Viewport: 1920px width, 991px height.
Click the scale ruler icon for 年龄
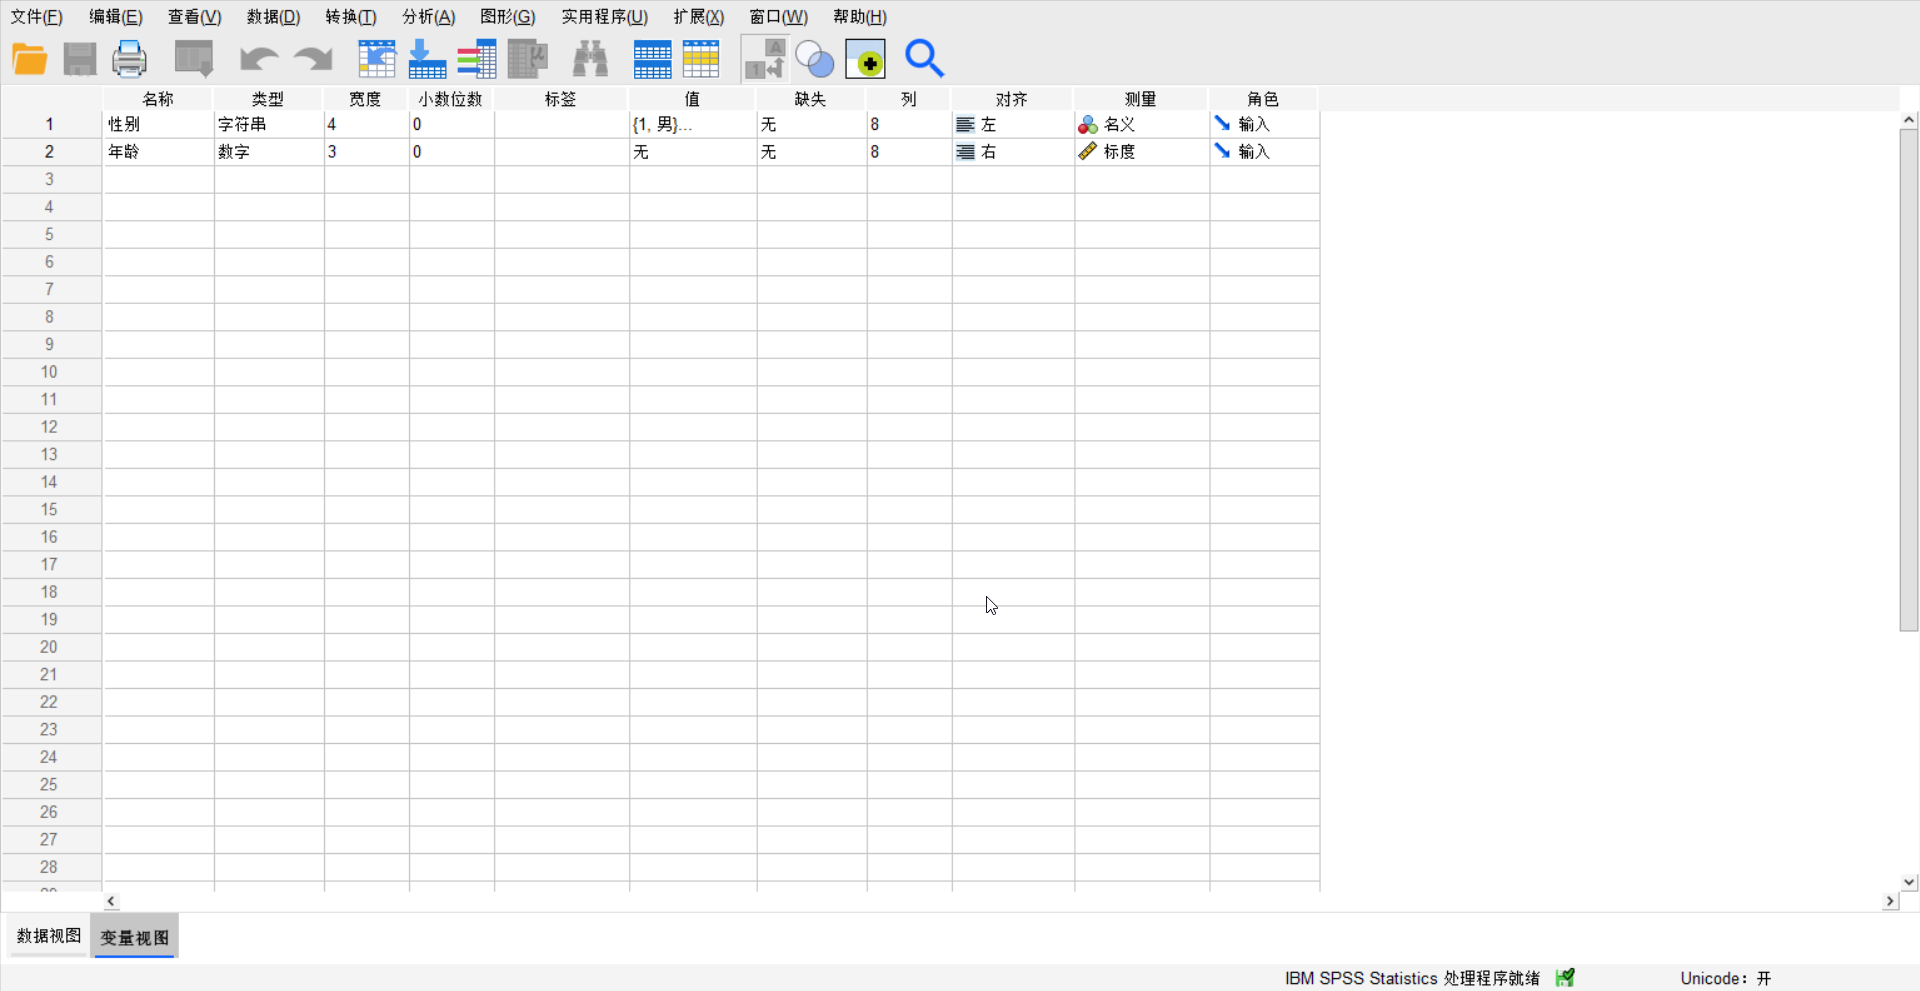point(1088,152)
